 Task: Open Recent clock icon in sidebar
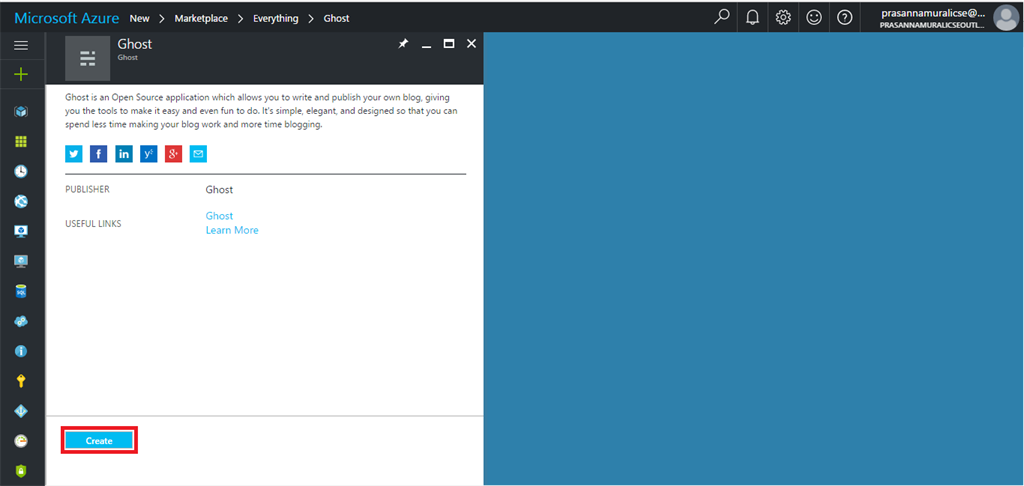click(21, 172)
